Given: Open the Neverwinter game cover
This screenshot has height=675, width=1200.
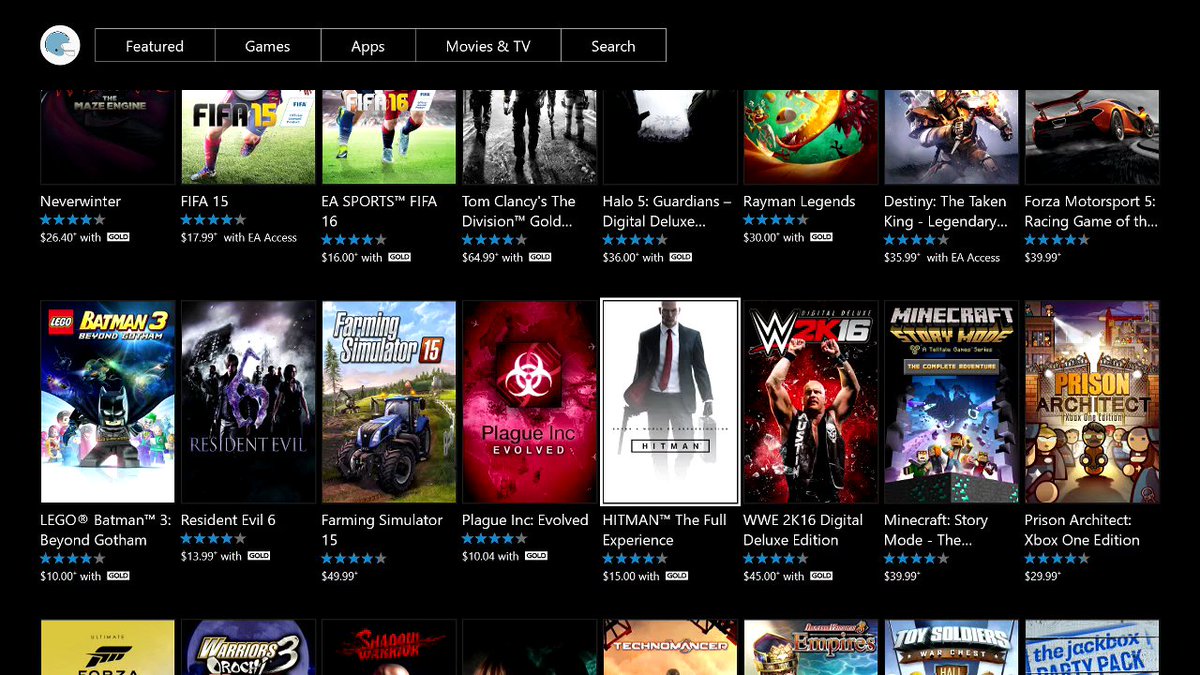Looking at the screenshot, I should (x=107, y=137).
